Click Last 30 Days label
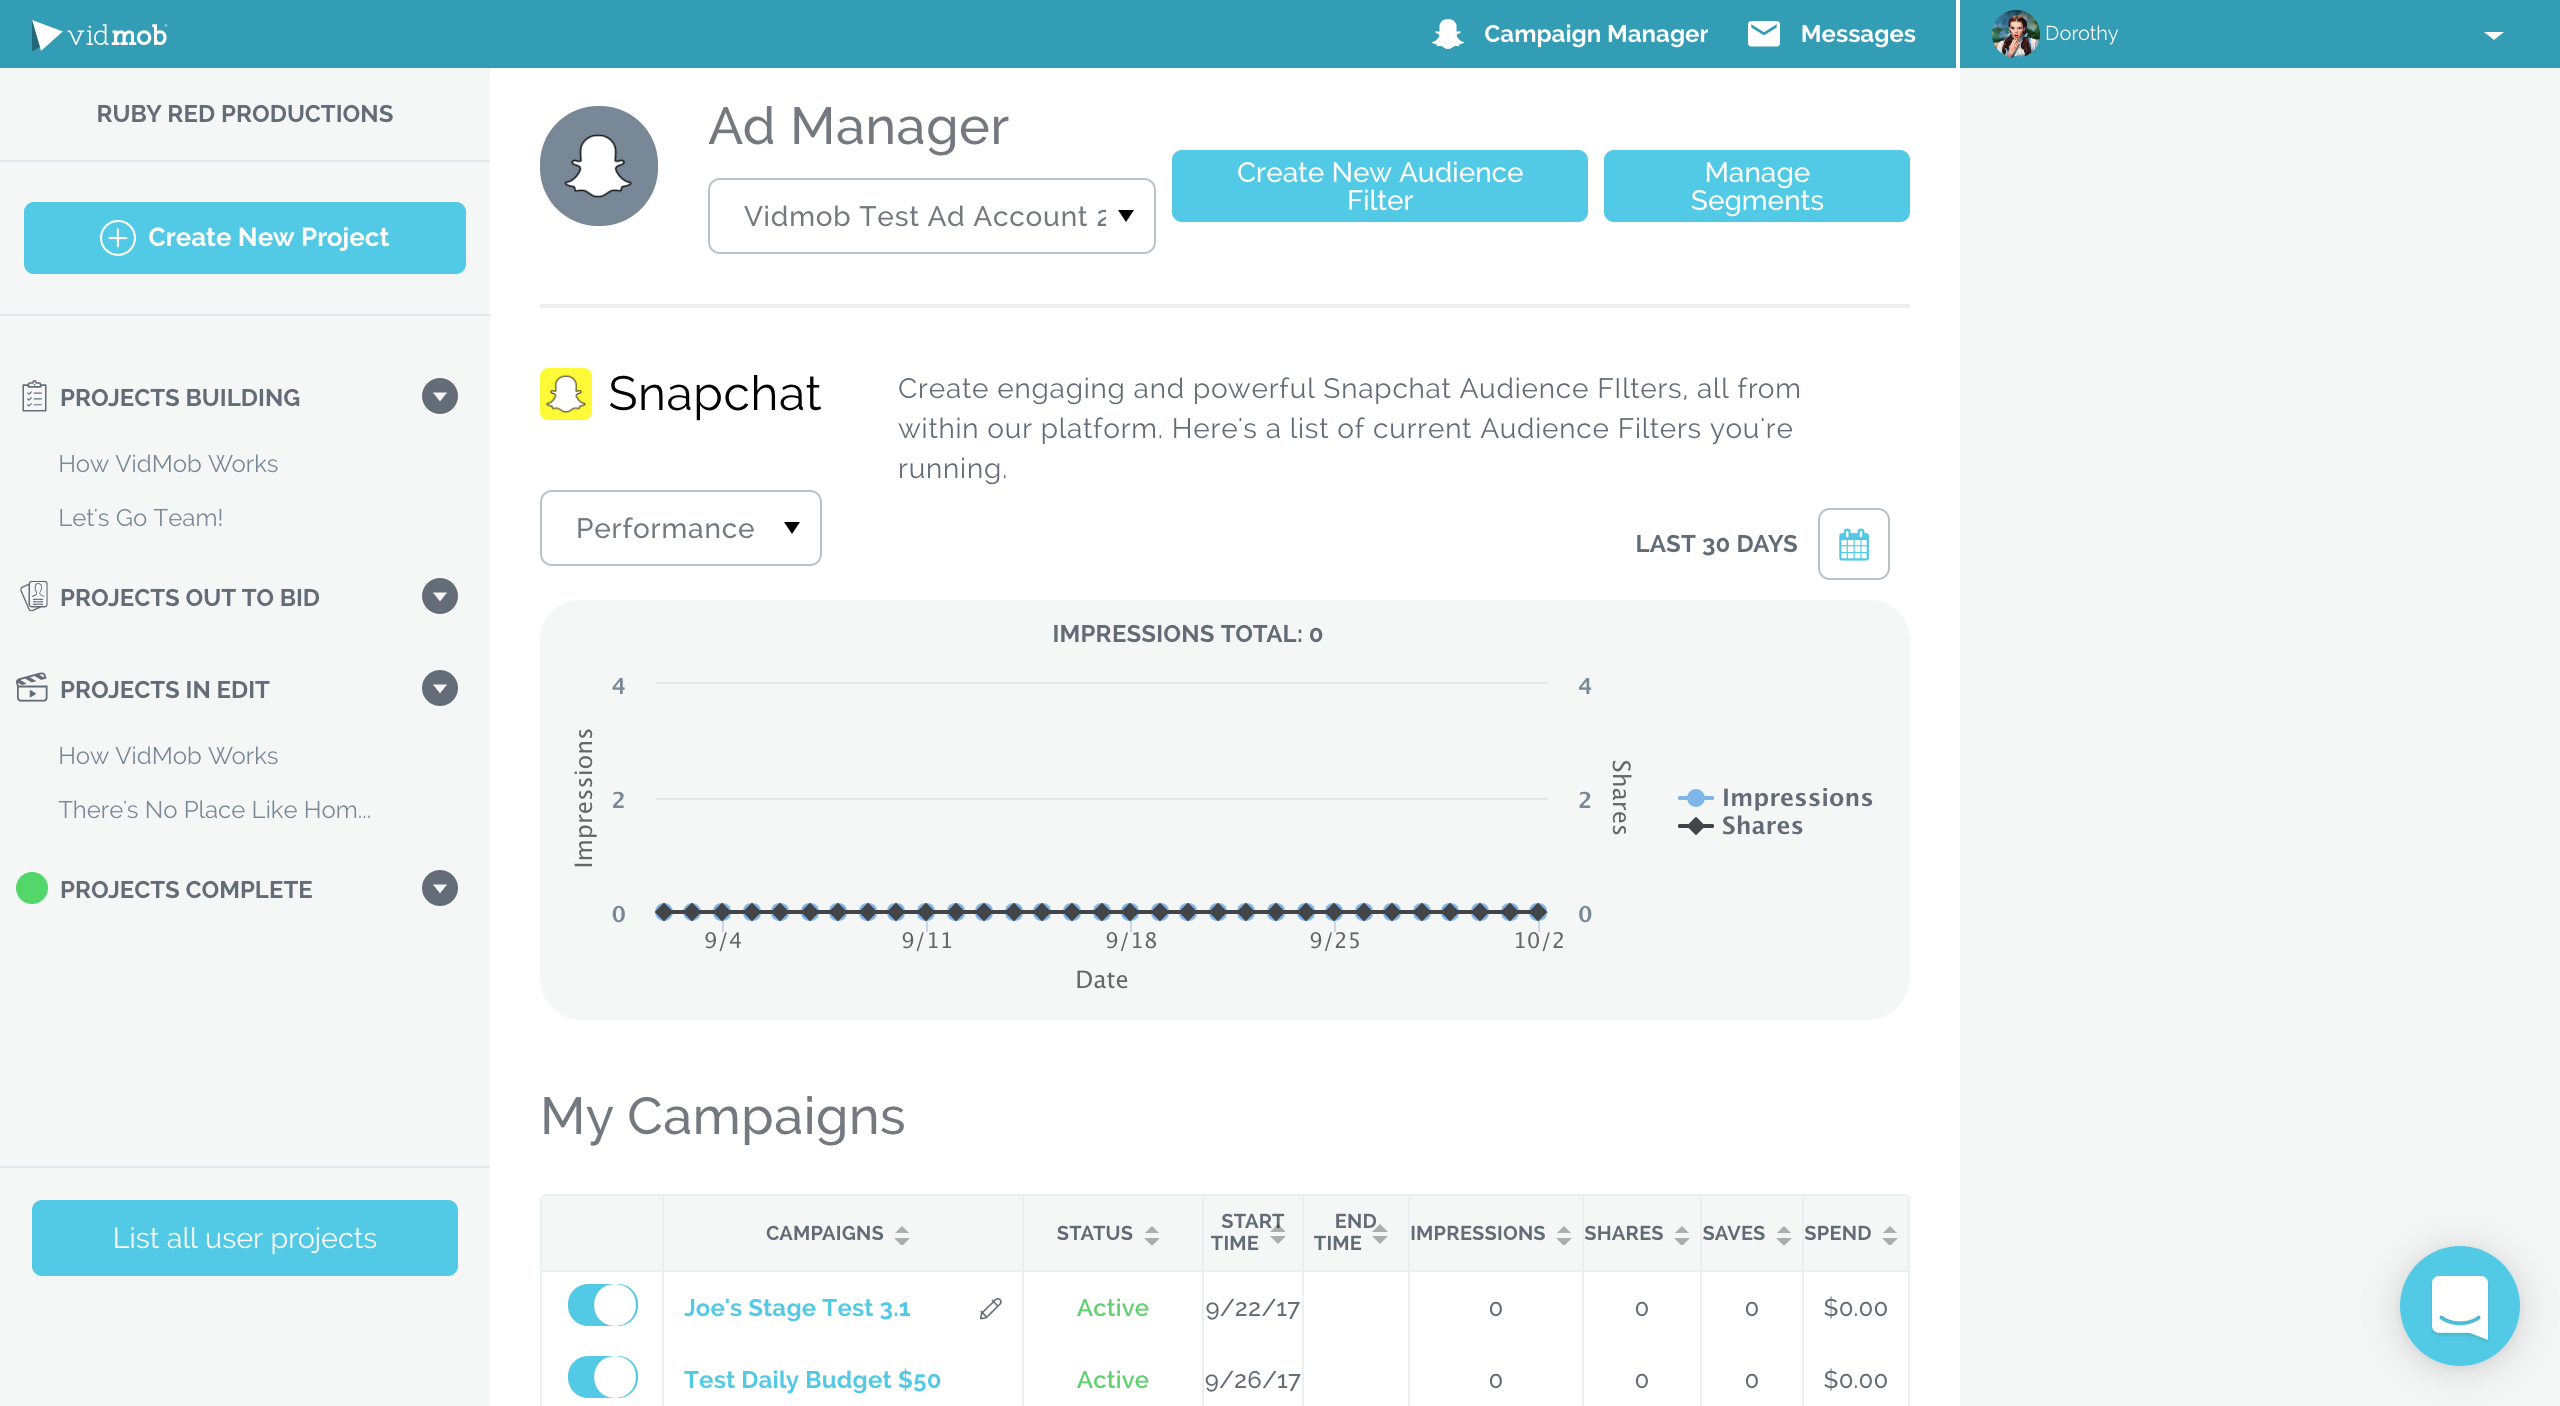Image resolution: width=2560 pixels, height=1406 pixels. [1716, 544]
